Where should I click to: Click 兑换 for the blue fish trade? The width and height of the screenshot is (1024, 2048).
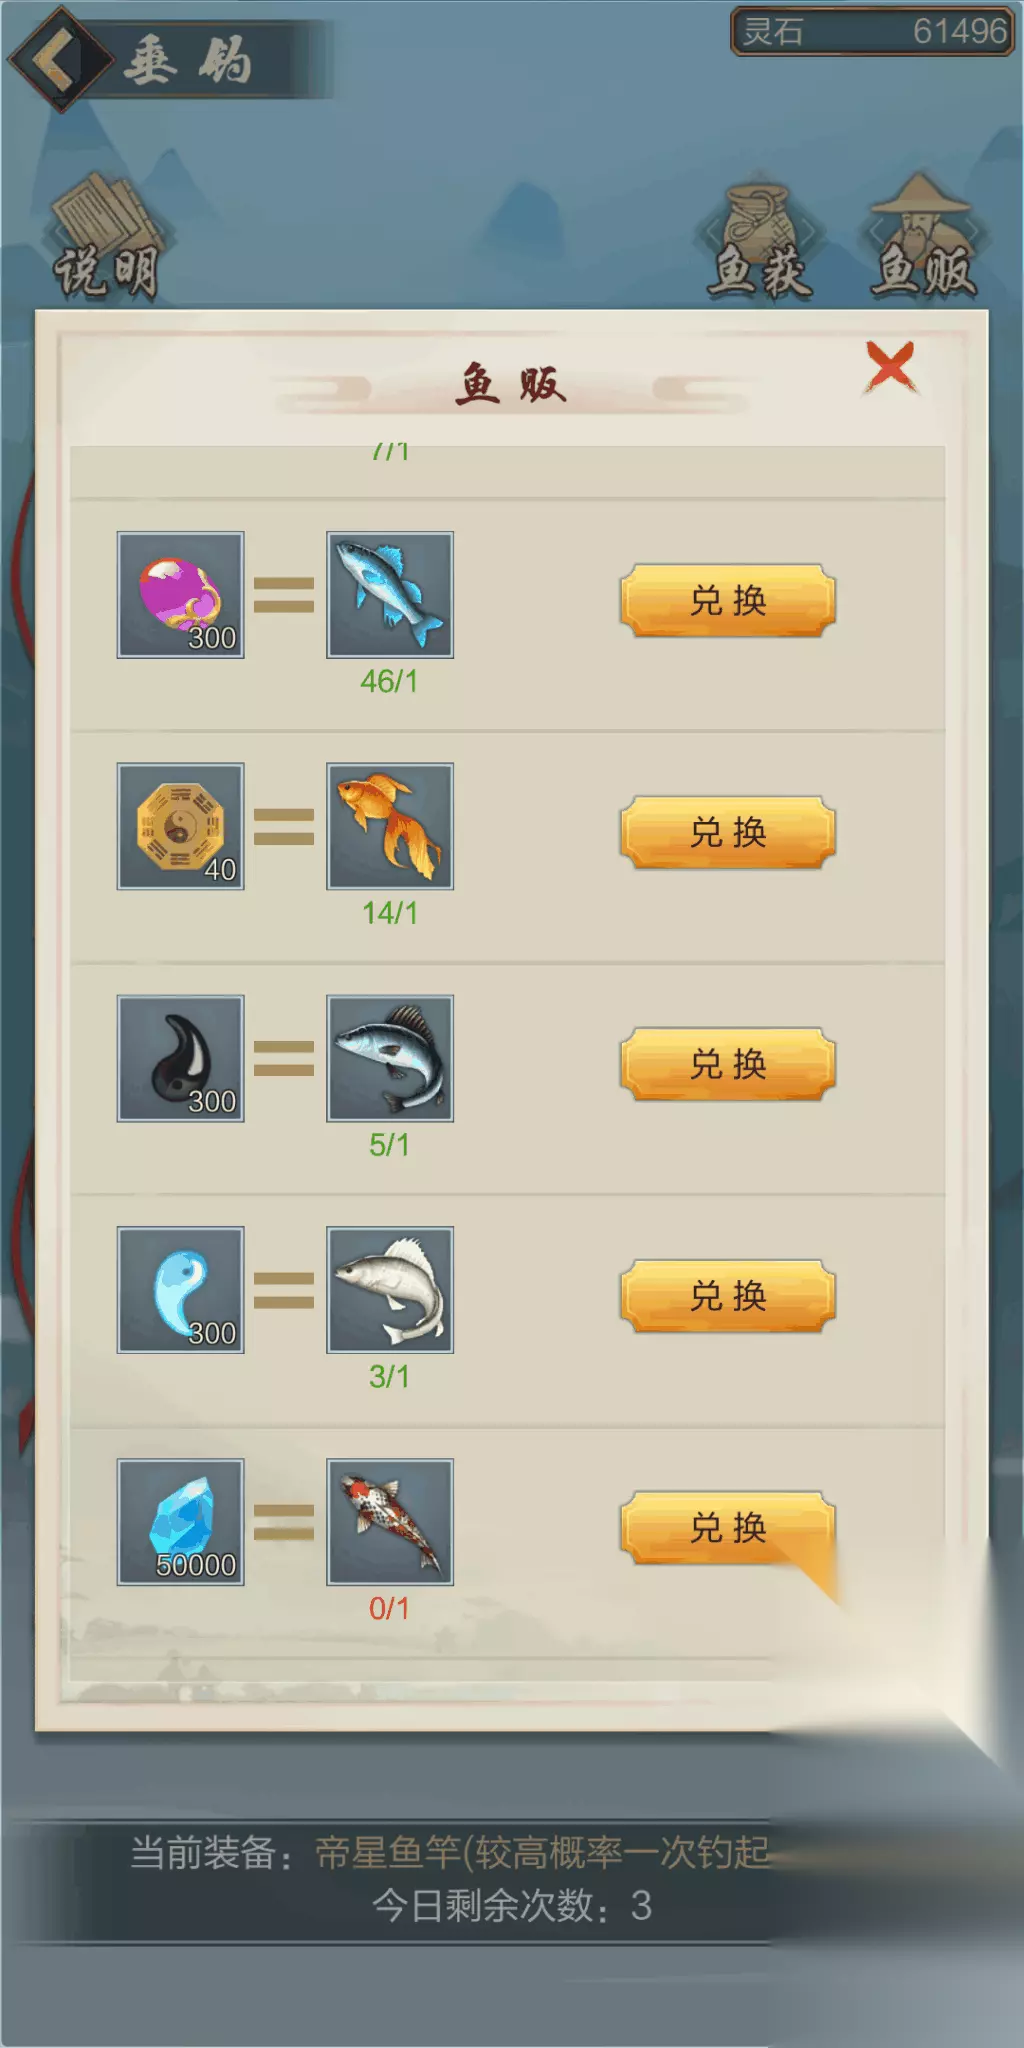728,600
